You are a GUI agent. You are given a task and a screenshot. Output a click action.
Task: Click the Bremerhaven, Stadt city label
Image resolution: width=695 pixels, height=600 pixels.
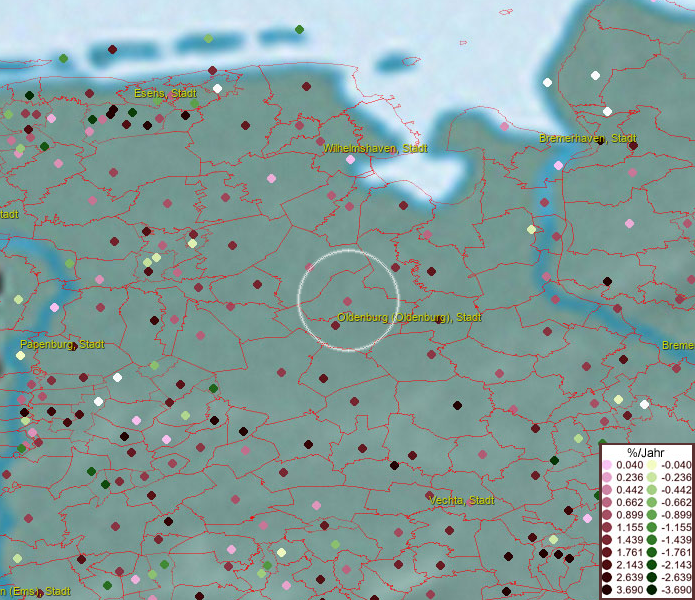[588, 138]
